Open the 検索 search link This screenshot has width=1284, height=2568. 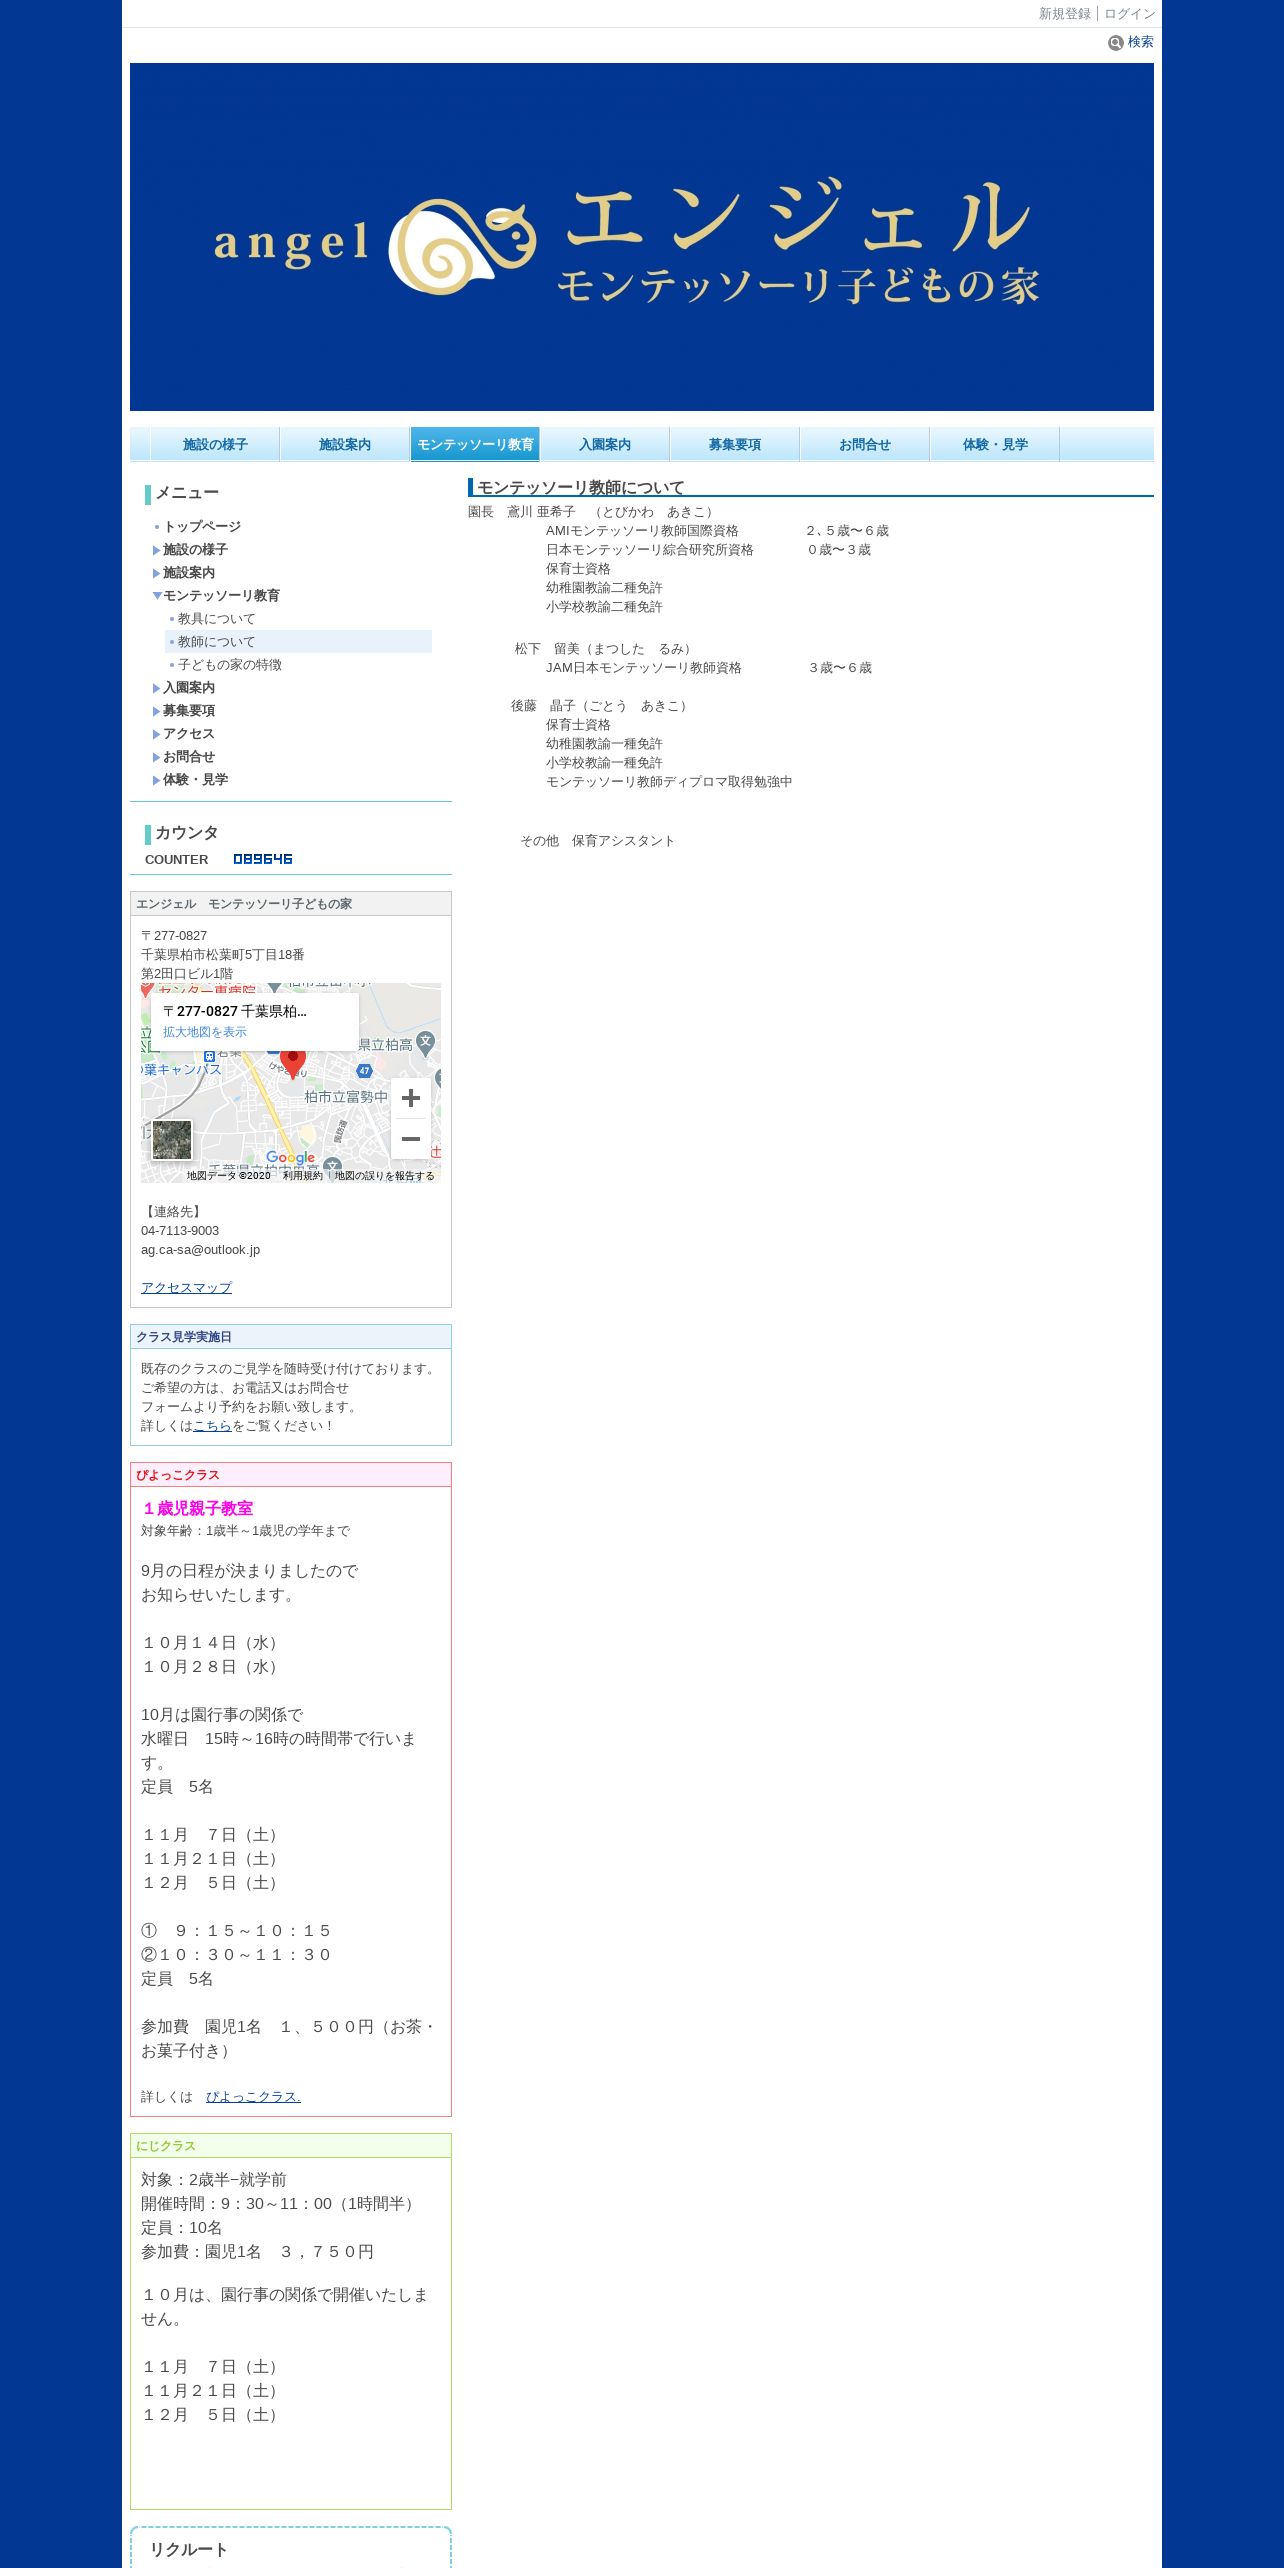coord(1141,42)
